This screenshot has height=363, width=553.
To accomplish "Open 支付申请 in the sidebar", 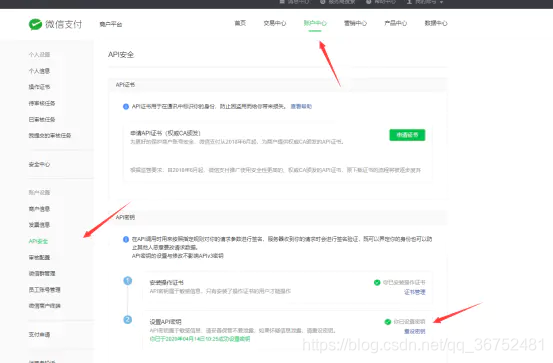I will [x=39, y=334].
